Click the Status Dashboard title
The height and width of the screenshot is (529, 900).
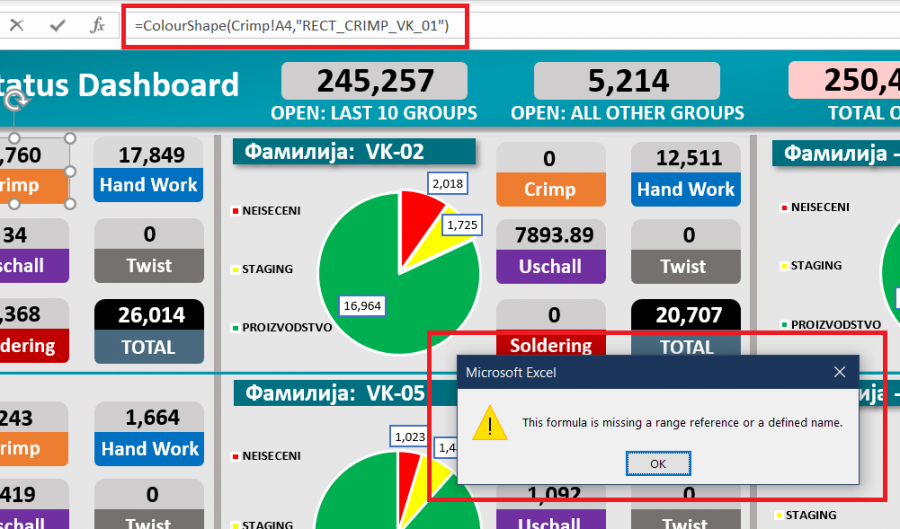coord(119,85)
